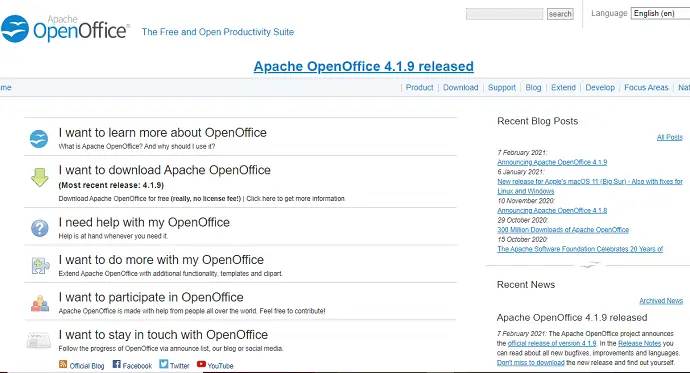The image size is (690, 373).
Task: Click the people participate icon
Action: [x=40, y=303]
